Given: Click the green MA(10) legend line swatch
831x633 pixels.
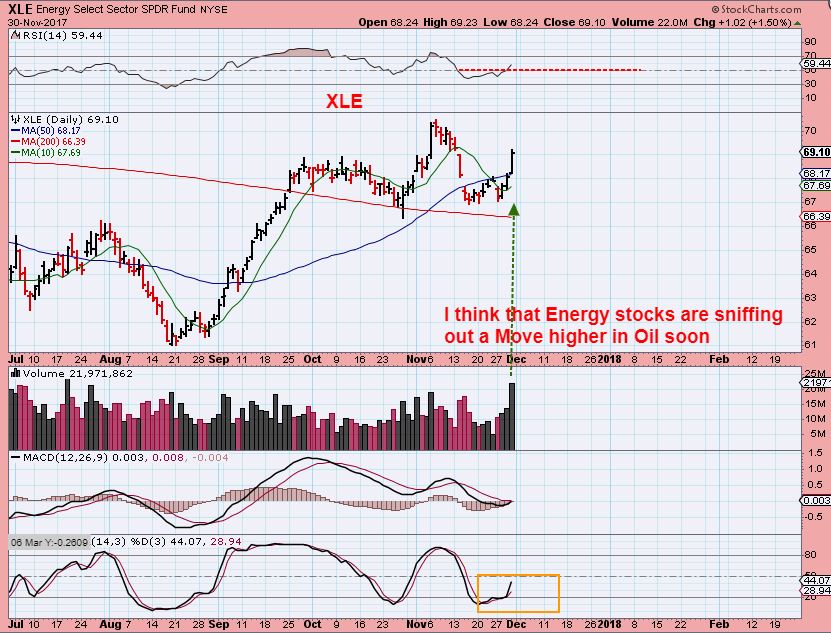Looking at the screenshot, I should pyautogui.click(x=15, y=153).
